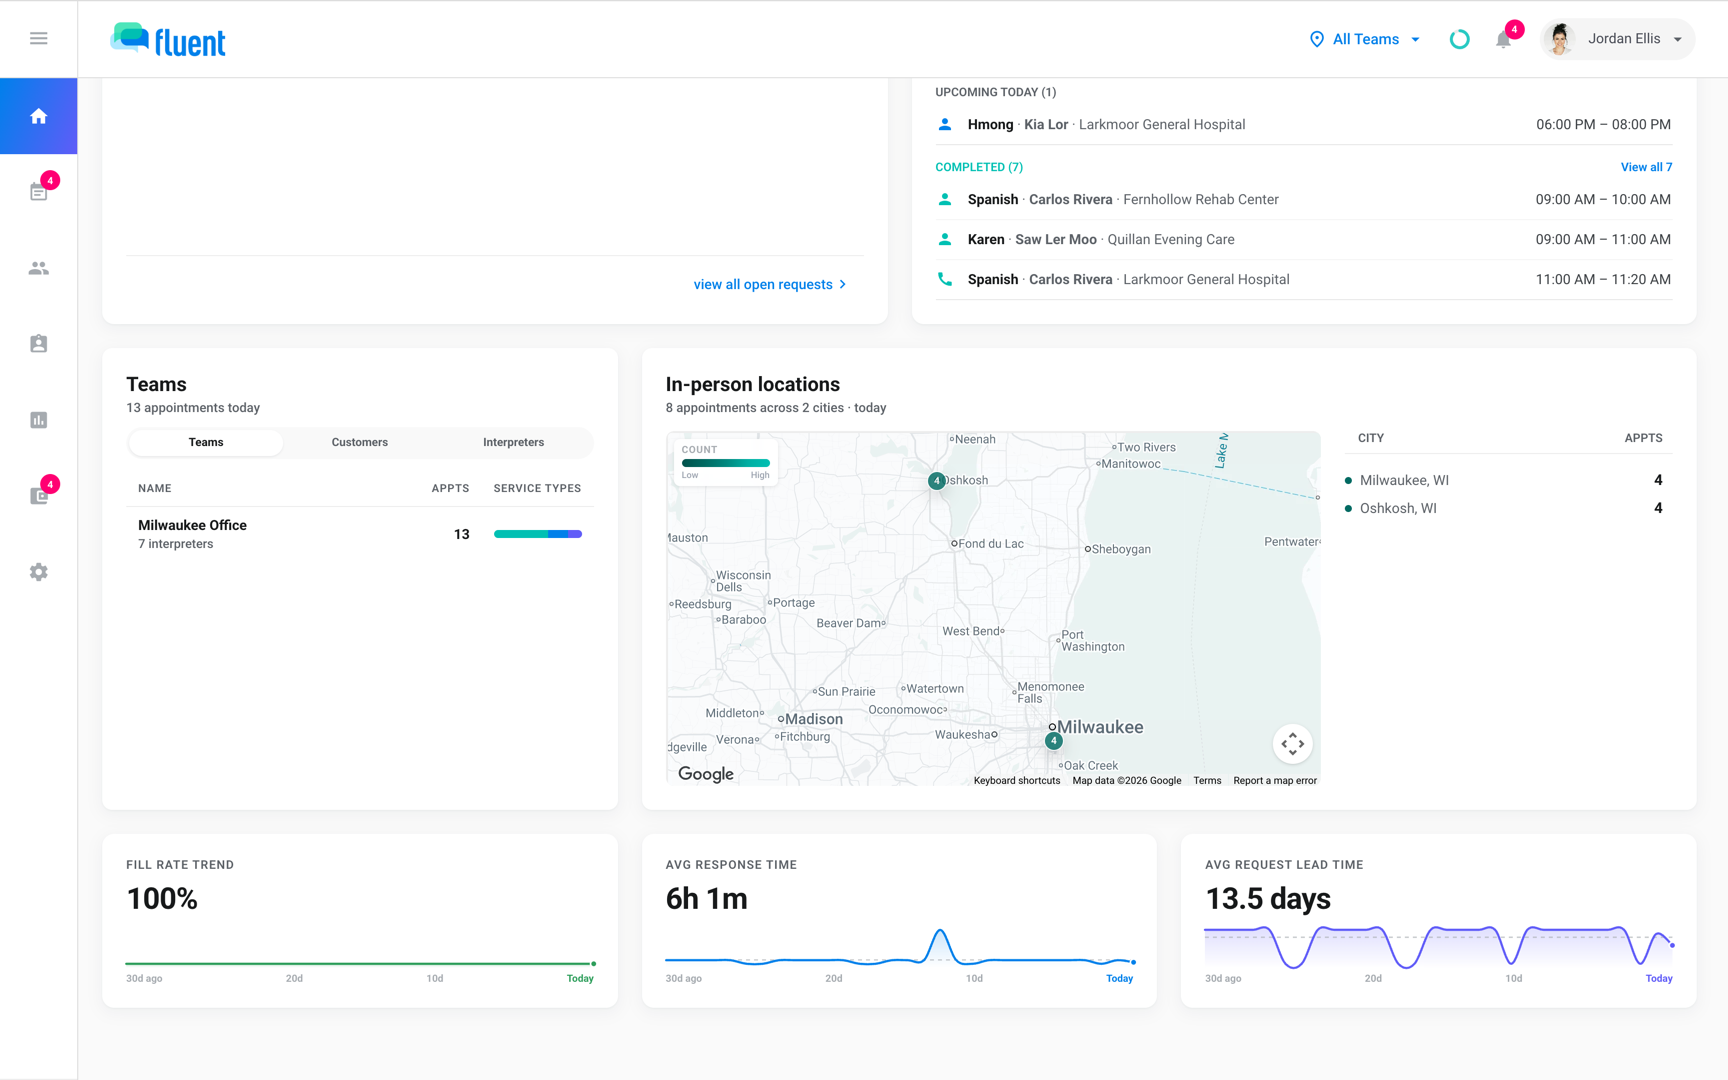Click phone icon for Larkmoor General Hospital 11:00 AM

[944, 279]
